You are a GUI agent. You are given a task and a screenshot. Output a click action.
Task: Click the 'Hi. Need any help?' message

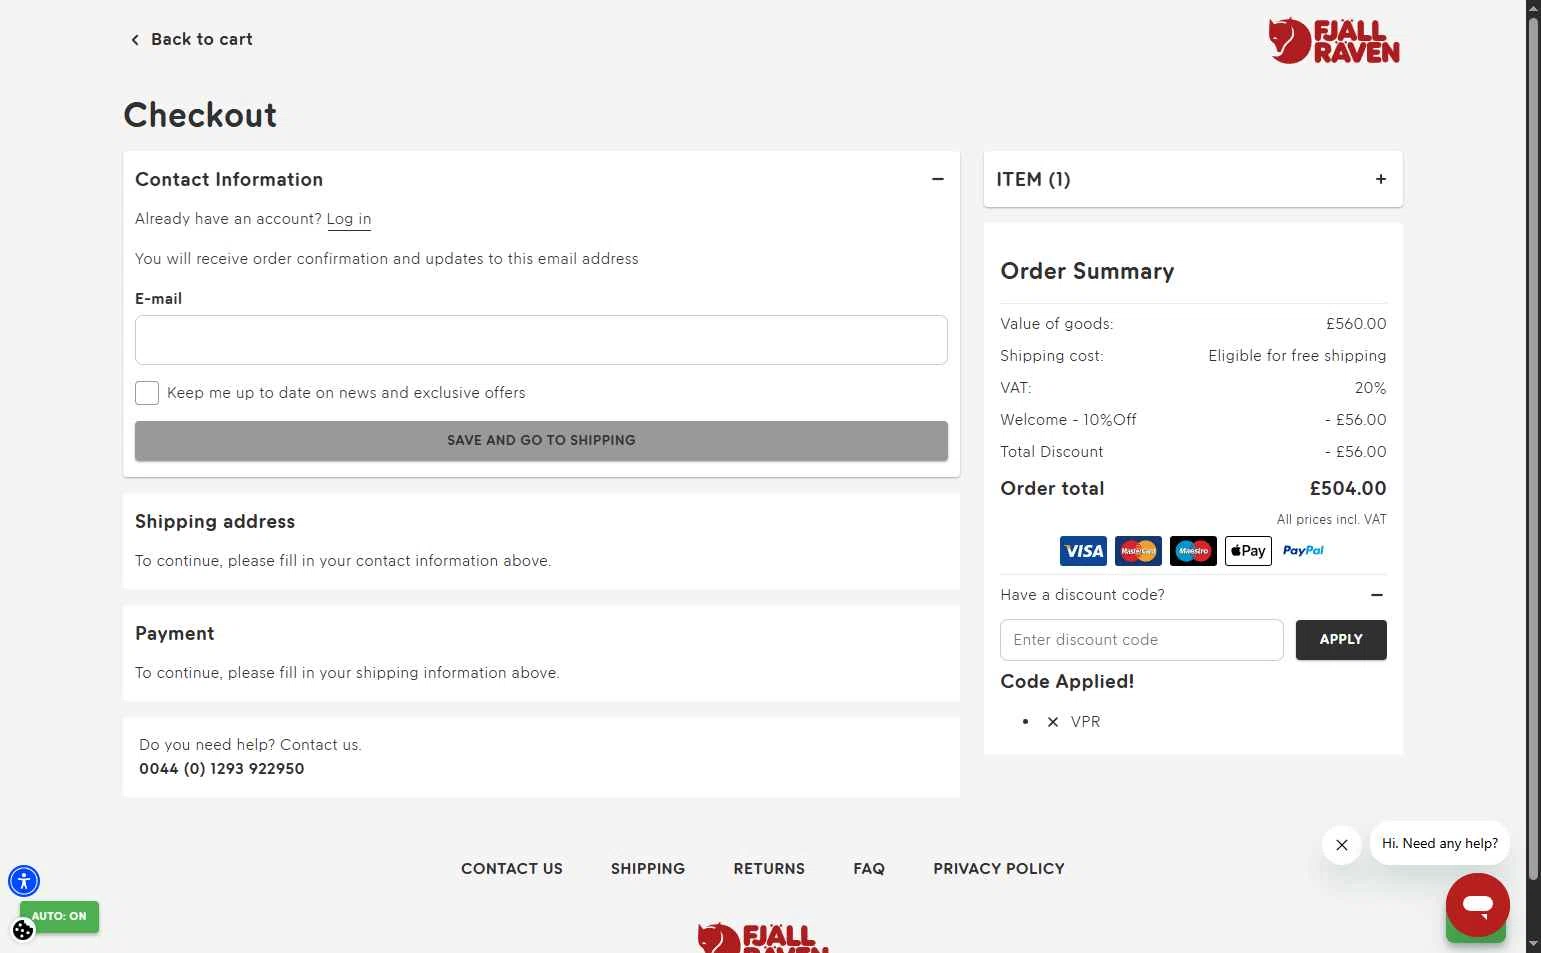pyautogui.click(x=1440, y=844)
